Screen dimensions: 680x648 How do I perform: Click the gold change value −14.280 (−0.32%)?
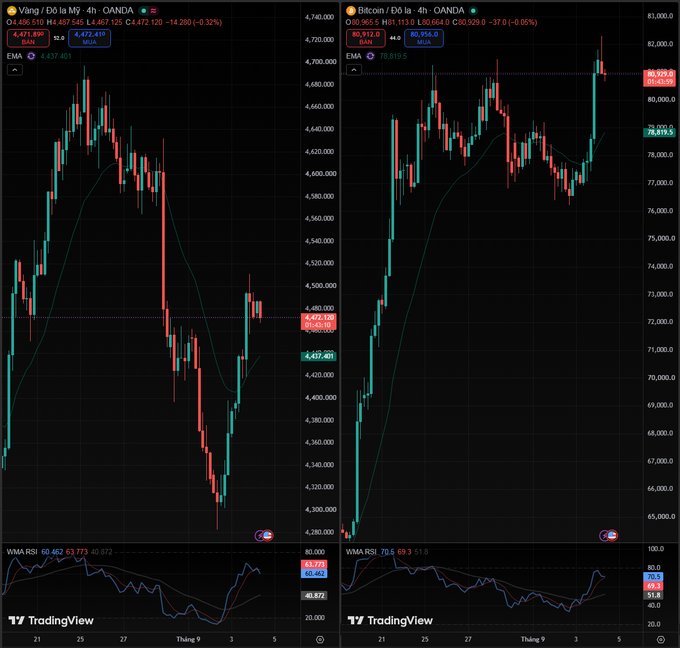pyautogui.click(x=193, y=22)
